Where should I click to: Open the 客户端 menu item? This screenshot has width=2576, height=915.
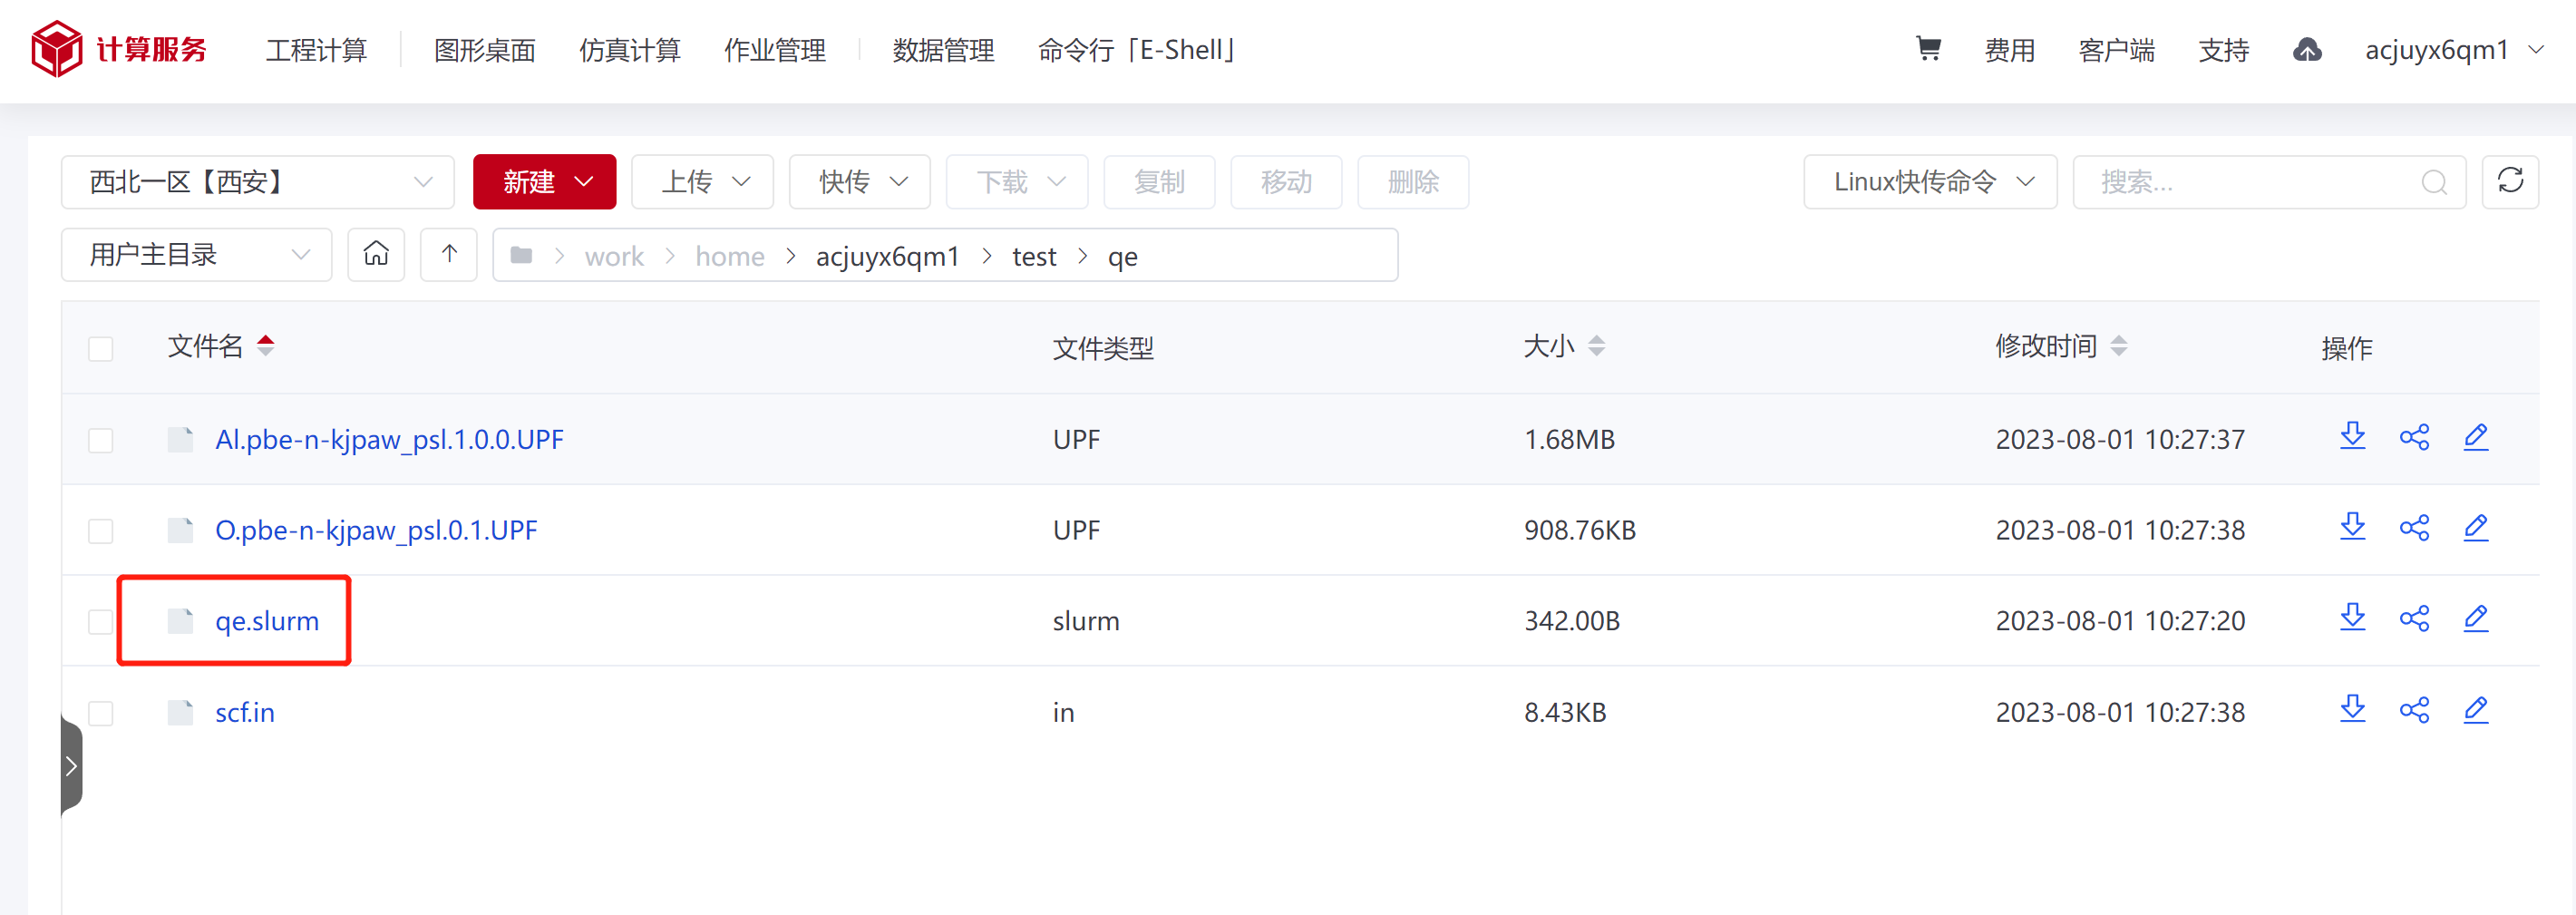coord(2116,50)
